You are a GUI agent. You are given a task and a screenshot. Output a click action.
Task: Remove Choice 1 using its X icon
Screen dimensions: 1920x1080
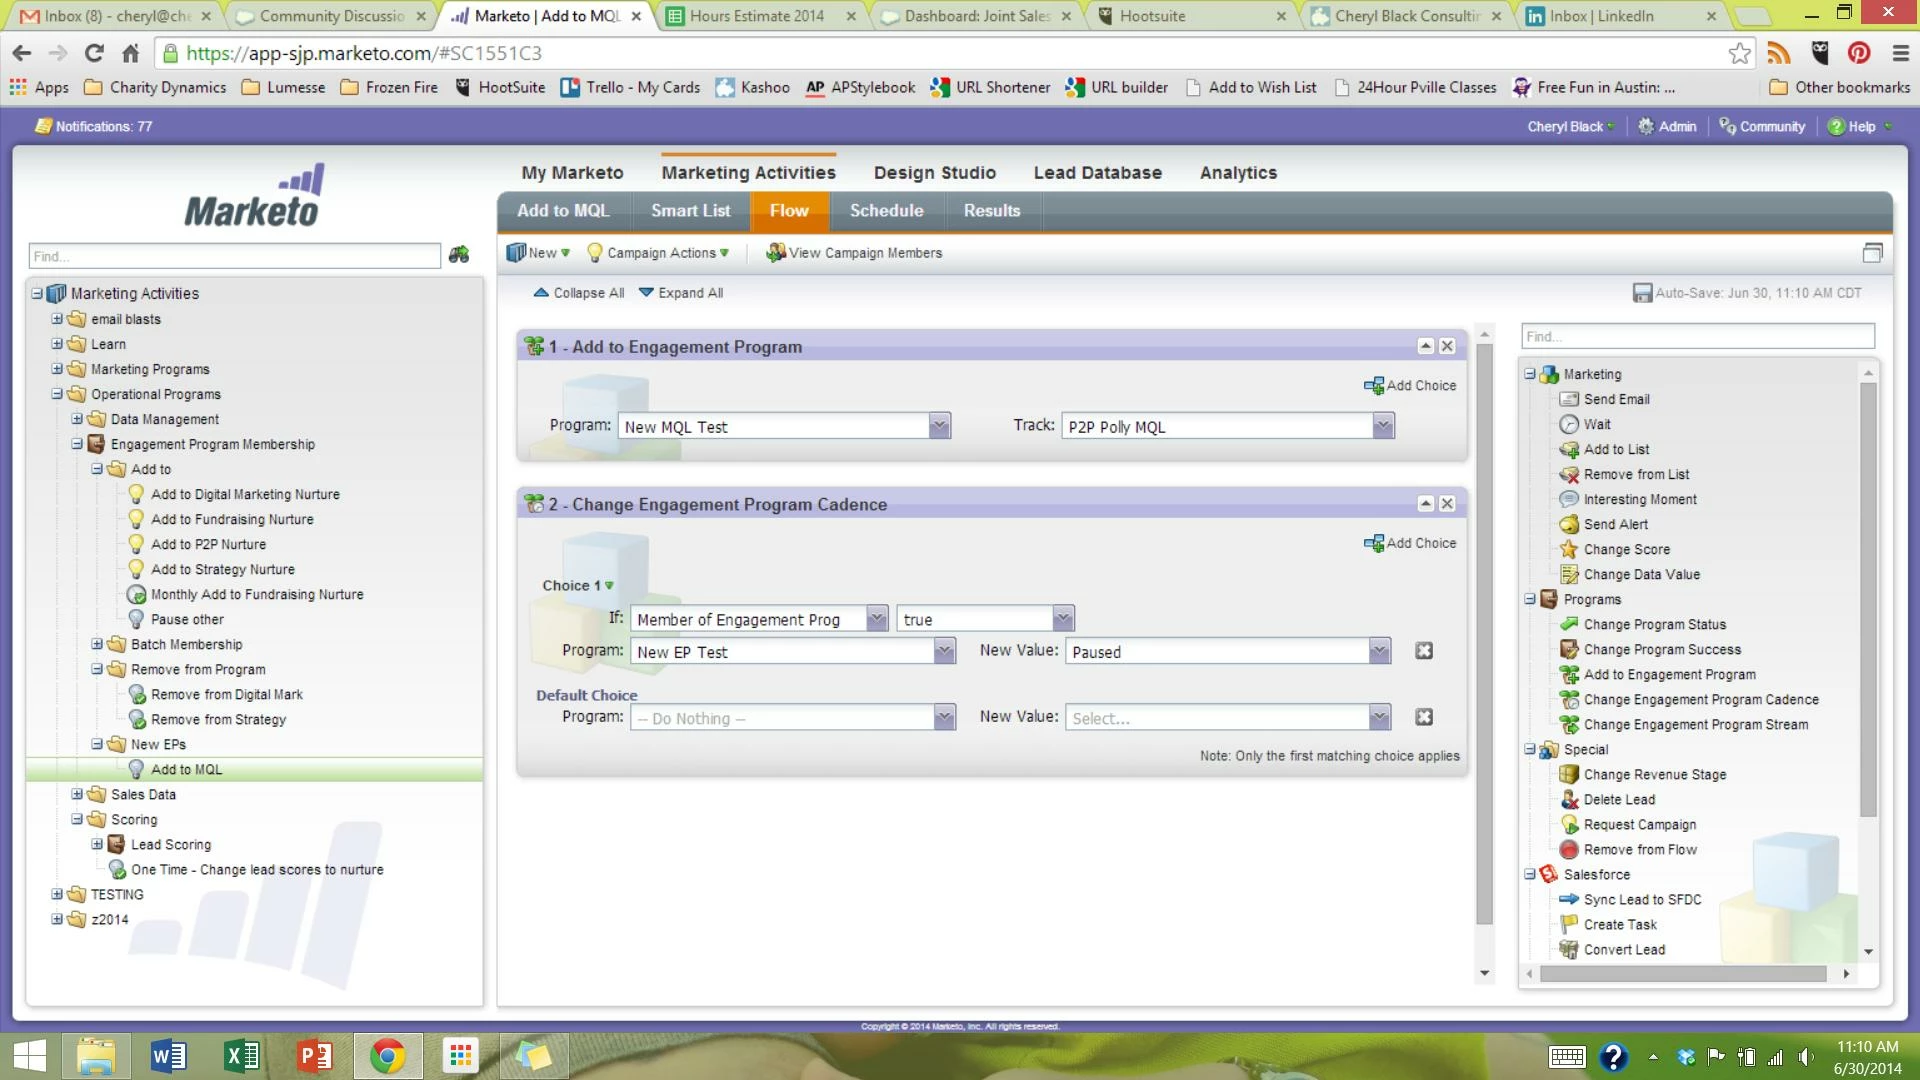click(x=1424, y=651)
